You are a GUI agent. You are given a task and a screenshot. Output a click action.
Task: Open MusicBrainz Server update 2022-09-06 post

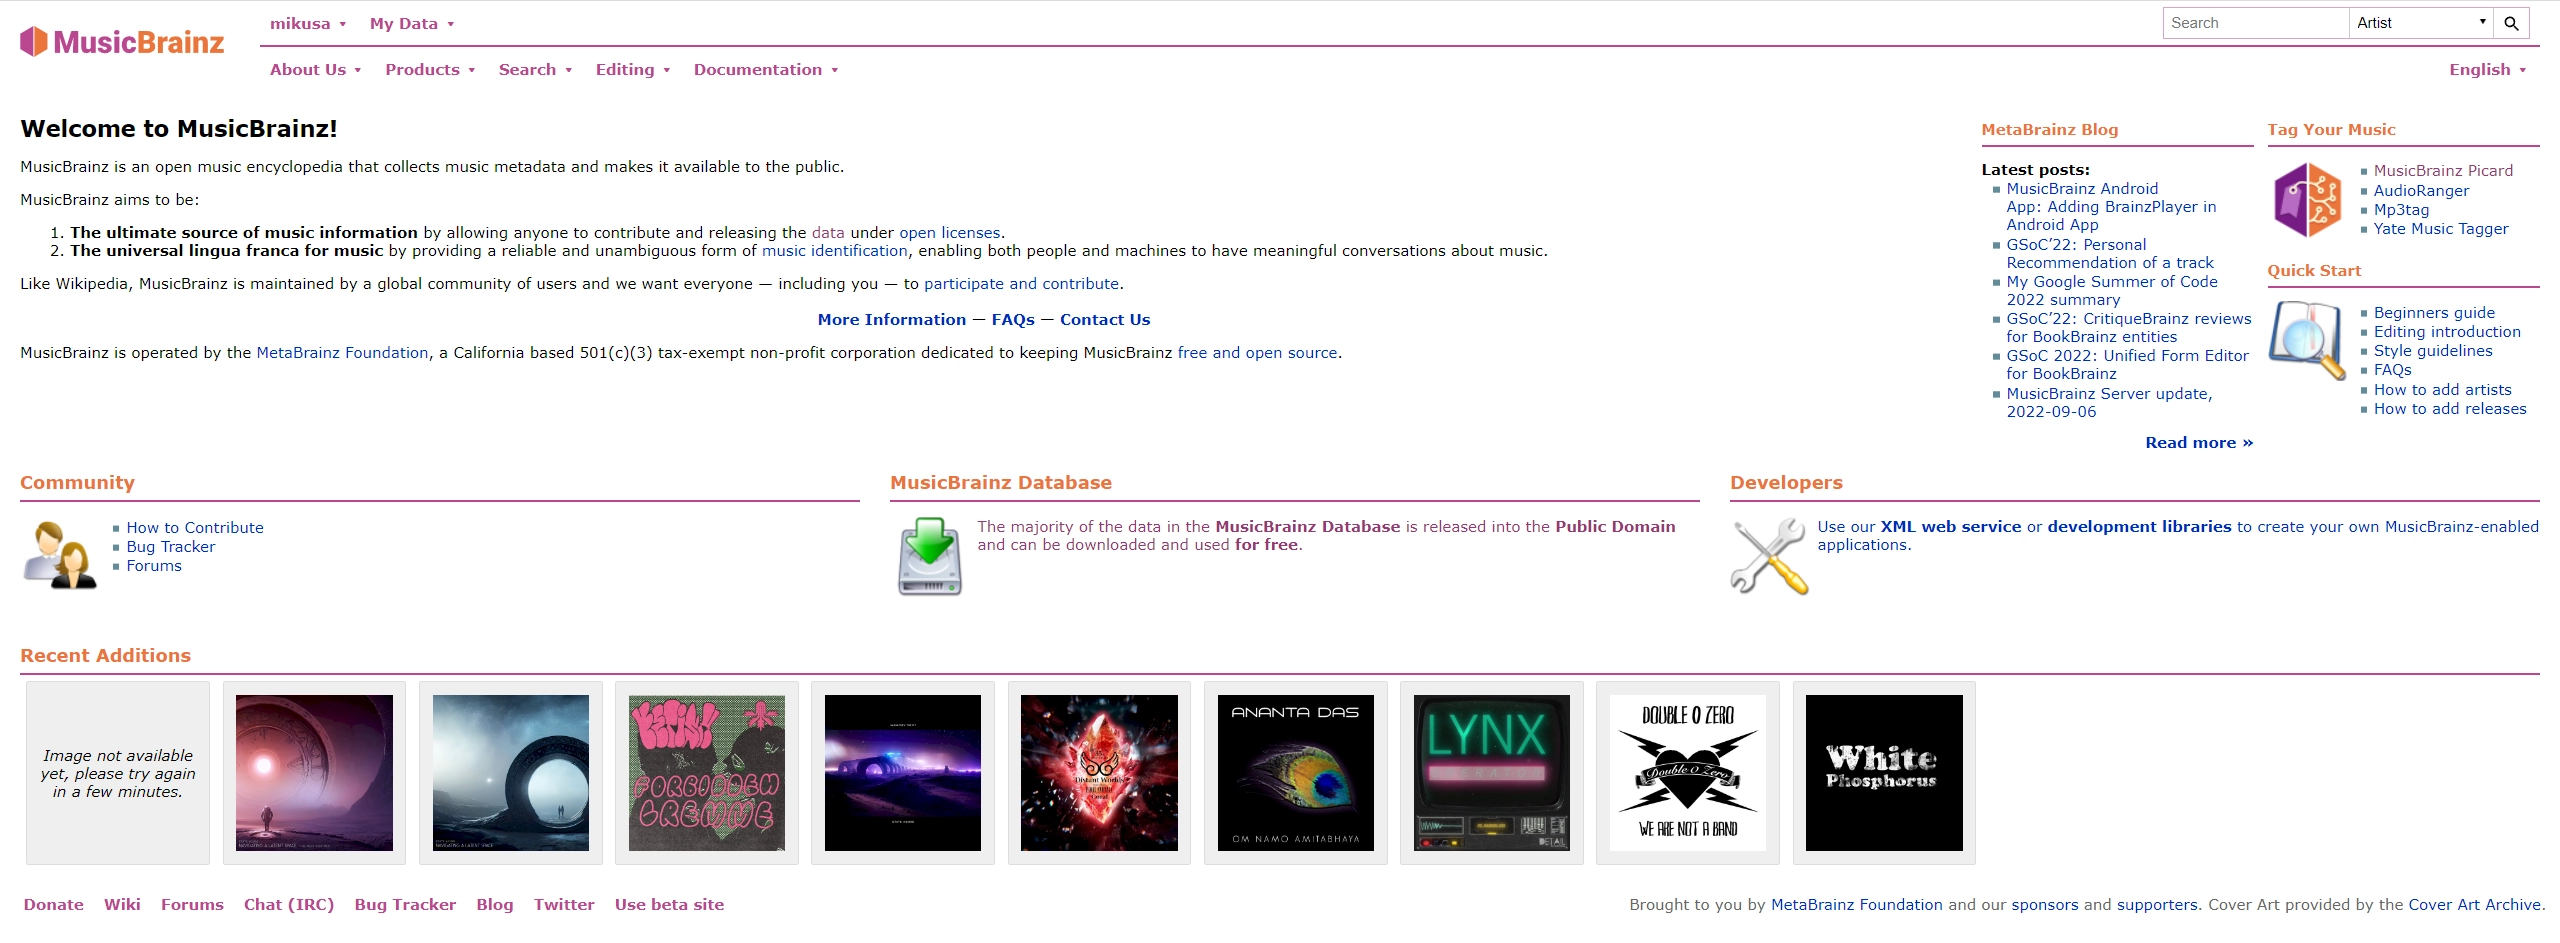click(x=2109, y=402)
